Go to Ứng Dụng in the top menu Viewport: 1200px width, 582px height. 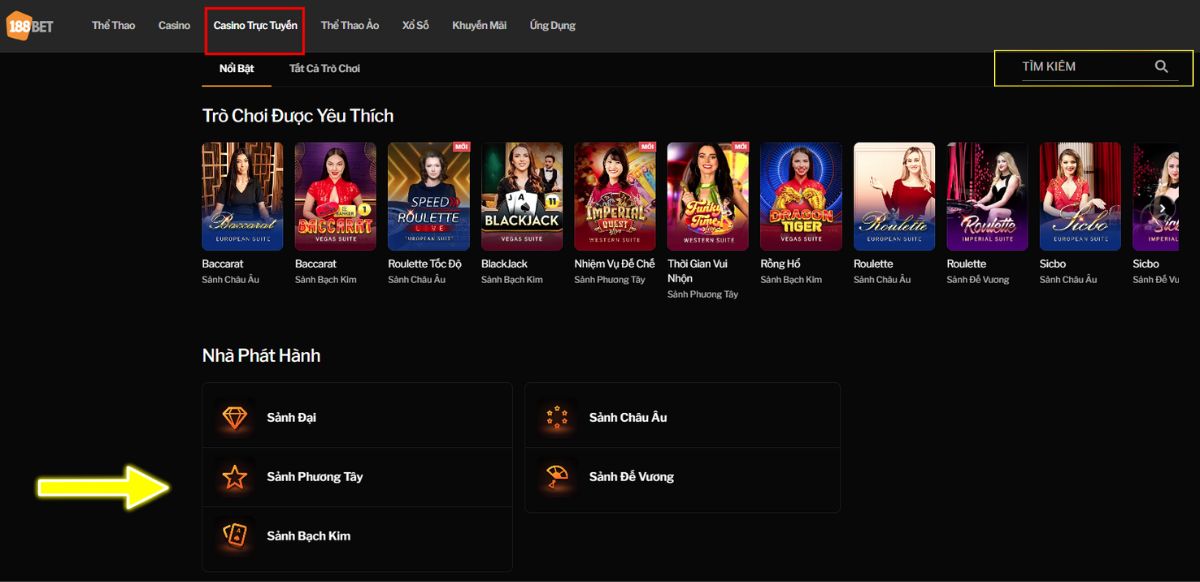point(552,25)
